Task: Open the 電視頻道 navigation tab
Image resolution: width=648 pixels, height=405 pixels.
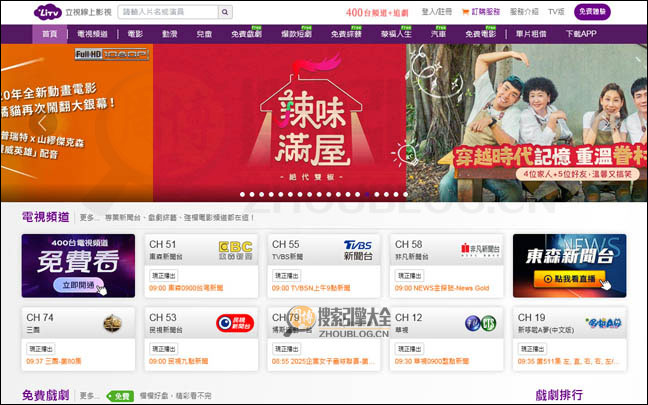Action: click(x=92, y=34)
